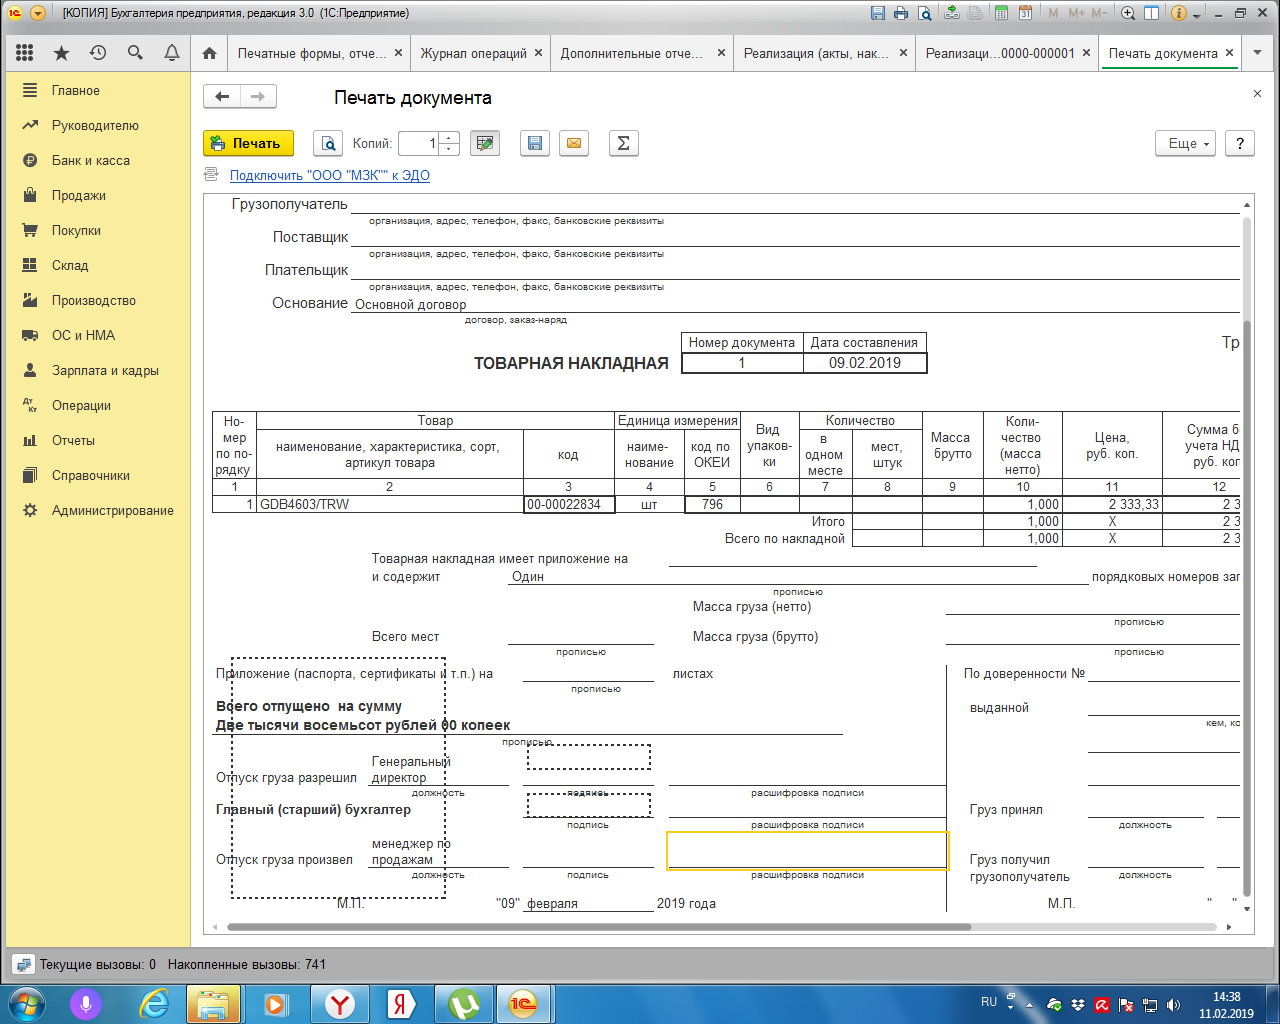Image resolution: width=1280 pixels, height=1024 pixels.
Task: Click the help question mark button
Action: tap(1240, 143)
